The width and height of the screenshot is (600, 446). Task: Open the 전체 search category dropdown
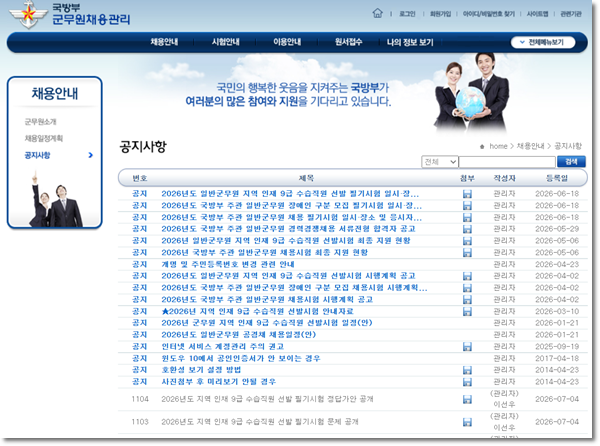click(439, 162)
